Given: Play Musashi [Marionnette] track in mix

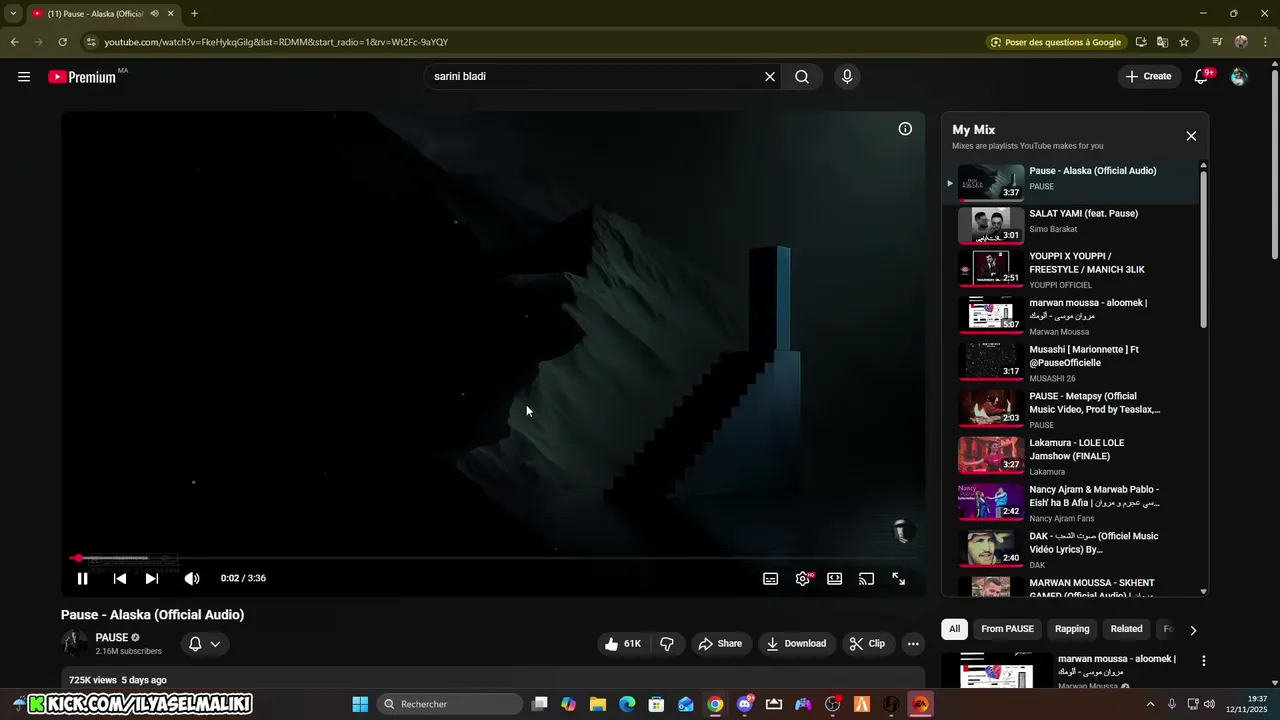Looking at the screenshot, I should click(1070, 364).
